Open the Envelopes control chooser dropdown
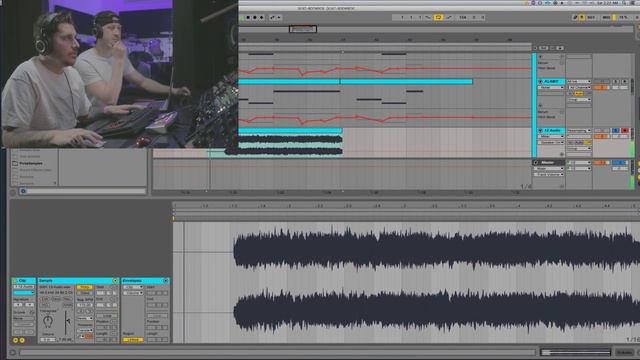This screenshot has height=360, width=640. [133, 293]
